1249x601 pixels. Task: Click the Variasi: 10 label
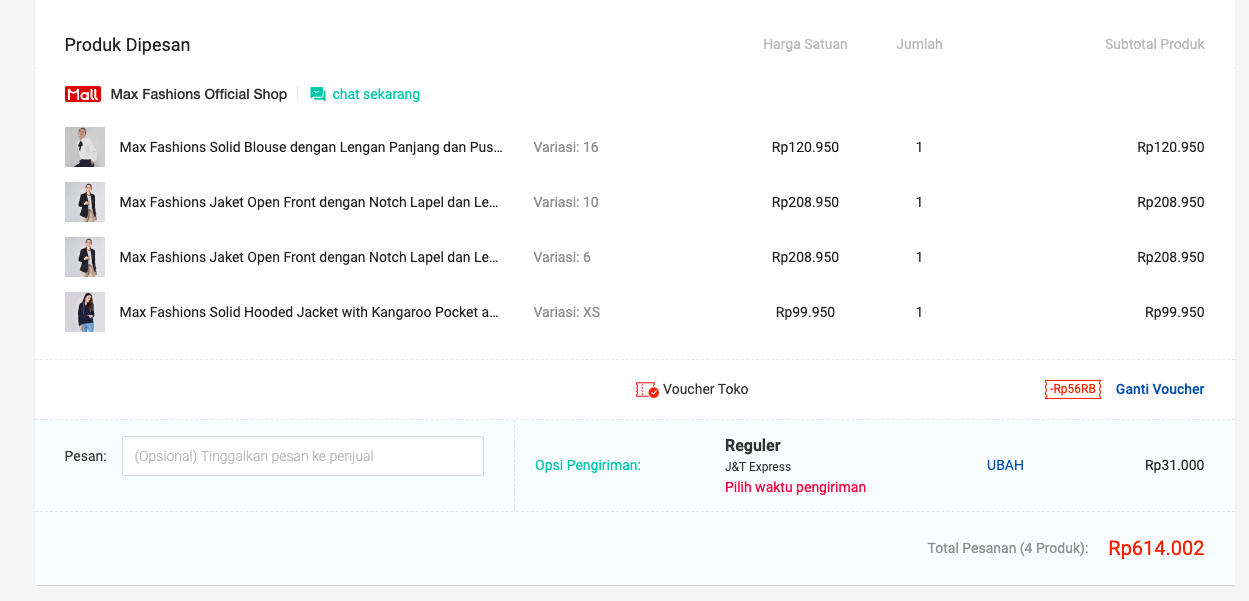pyautogui.click(x=566, y=202)
